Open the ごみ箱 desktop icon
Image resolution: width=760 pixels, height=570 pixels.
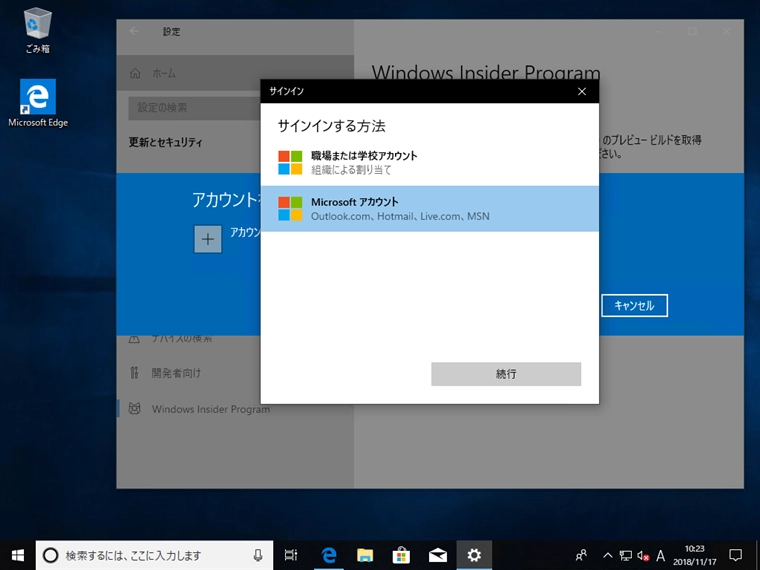[38, 31]
